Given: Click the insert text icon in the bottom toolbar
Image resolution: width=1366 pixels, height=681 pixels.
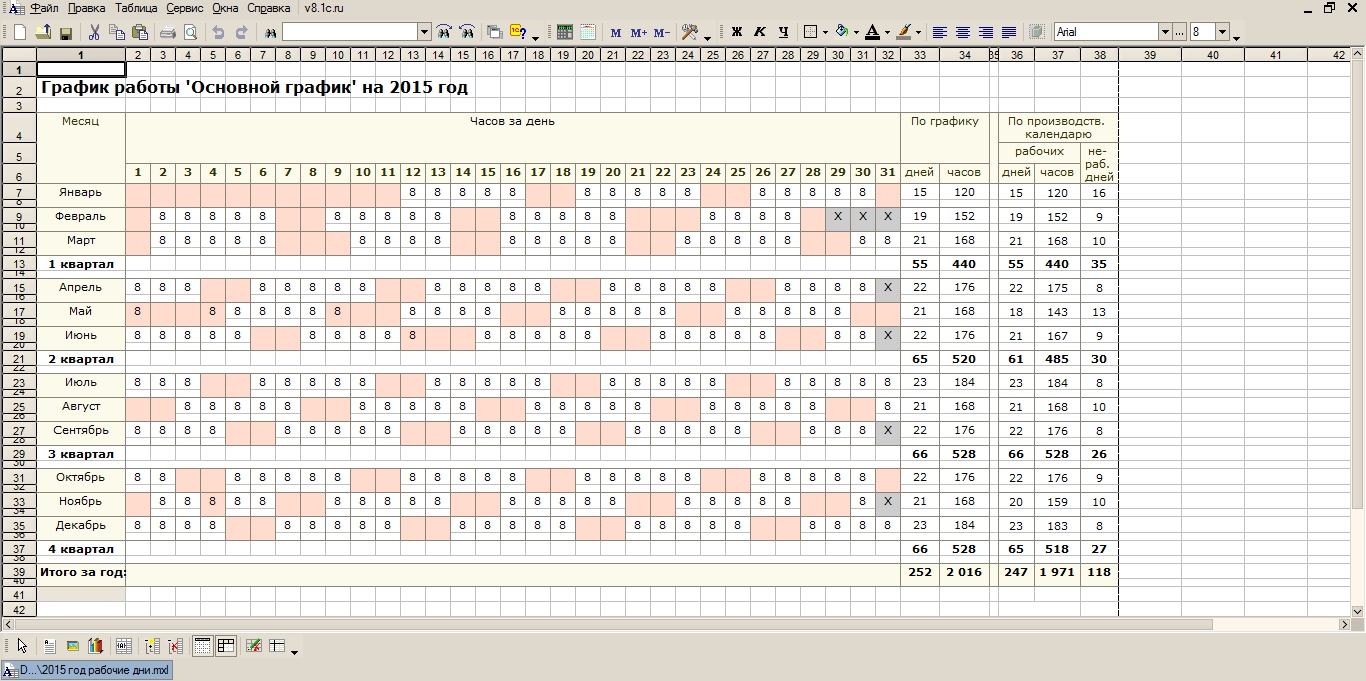Looking at the screenshot, I should pyautogui.click(x=50, y=646).
